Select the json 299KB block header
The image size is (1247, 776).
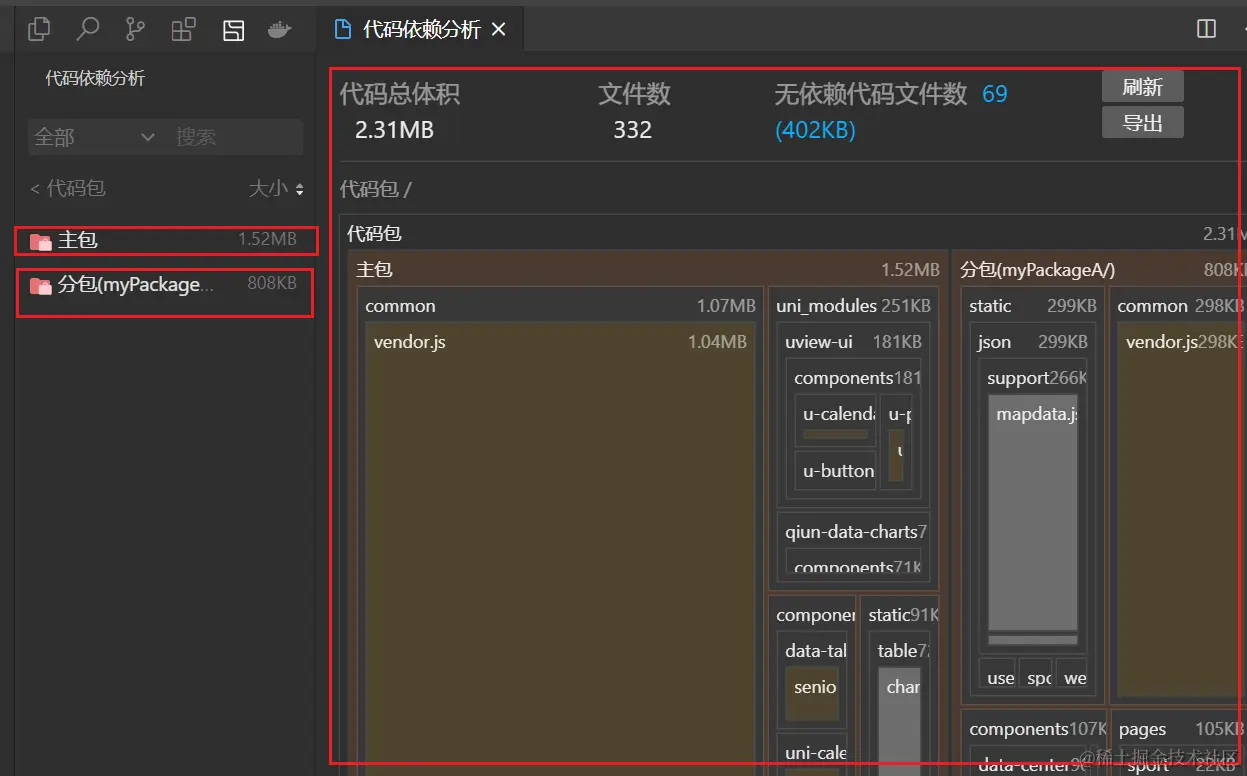coord(1033,342)
